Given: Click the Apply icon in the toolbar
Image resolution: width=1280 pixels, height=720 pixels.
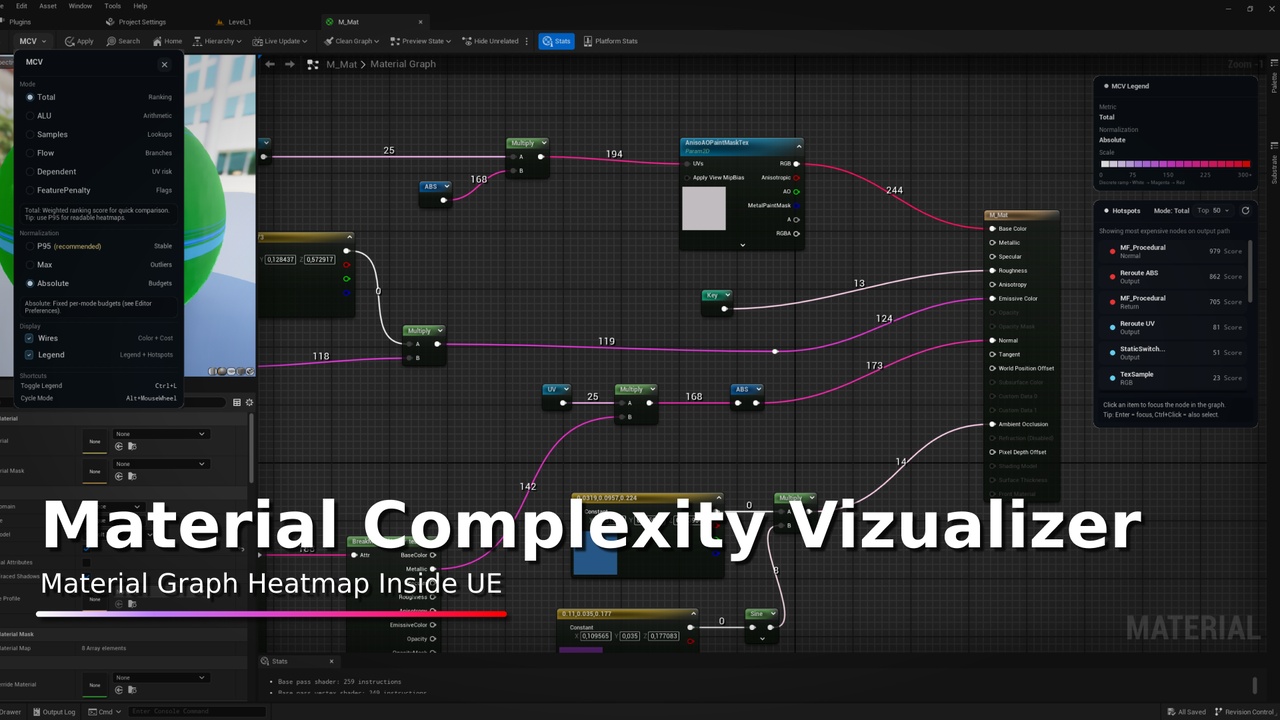Looking at the screenshot, I should [70, 41].
